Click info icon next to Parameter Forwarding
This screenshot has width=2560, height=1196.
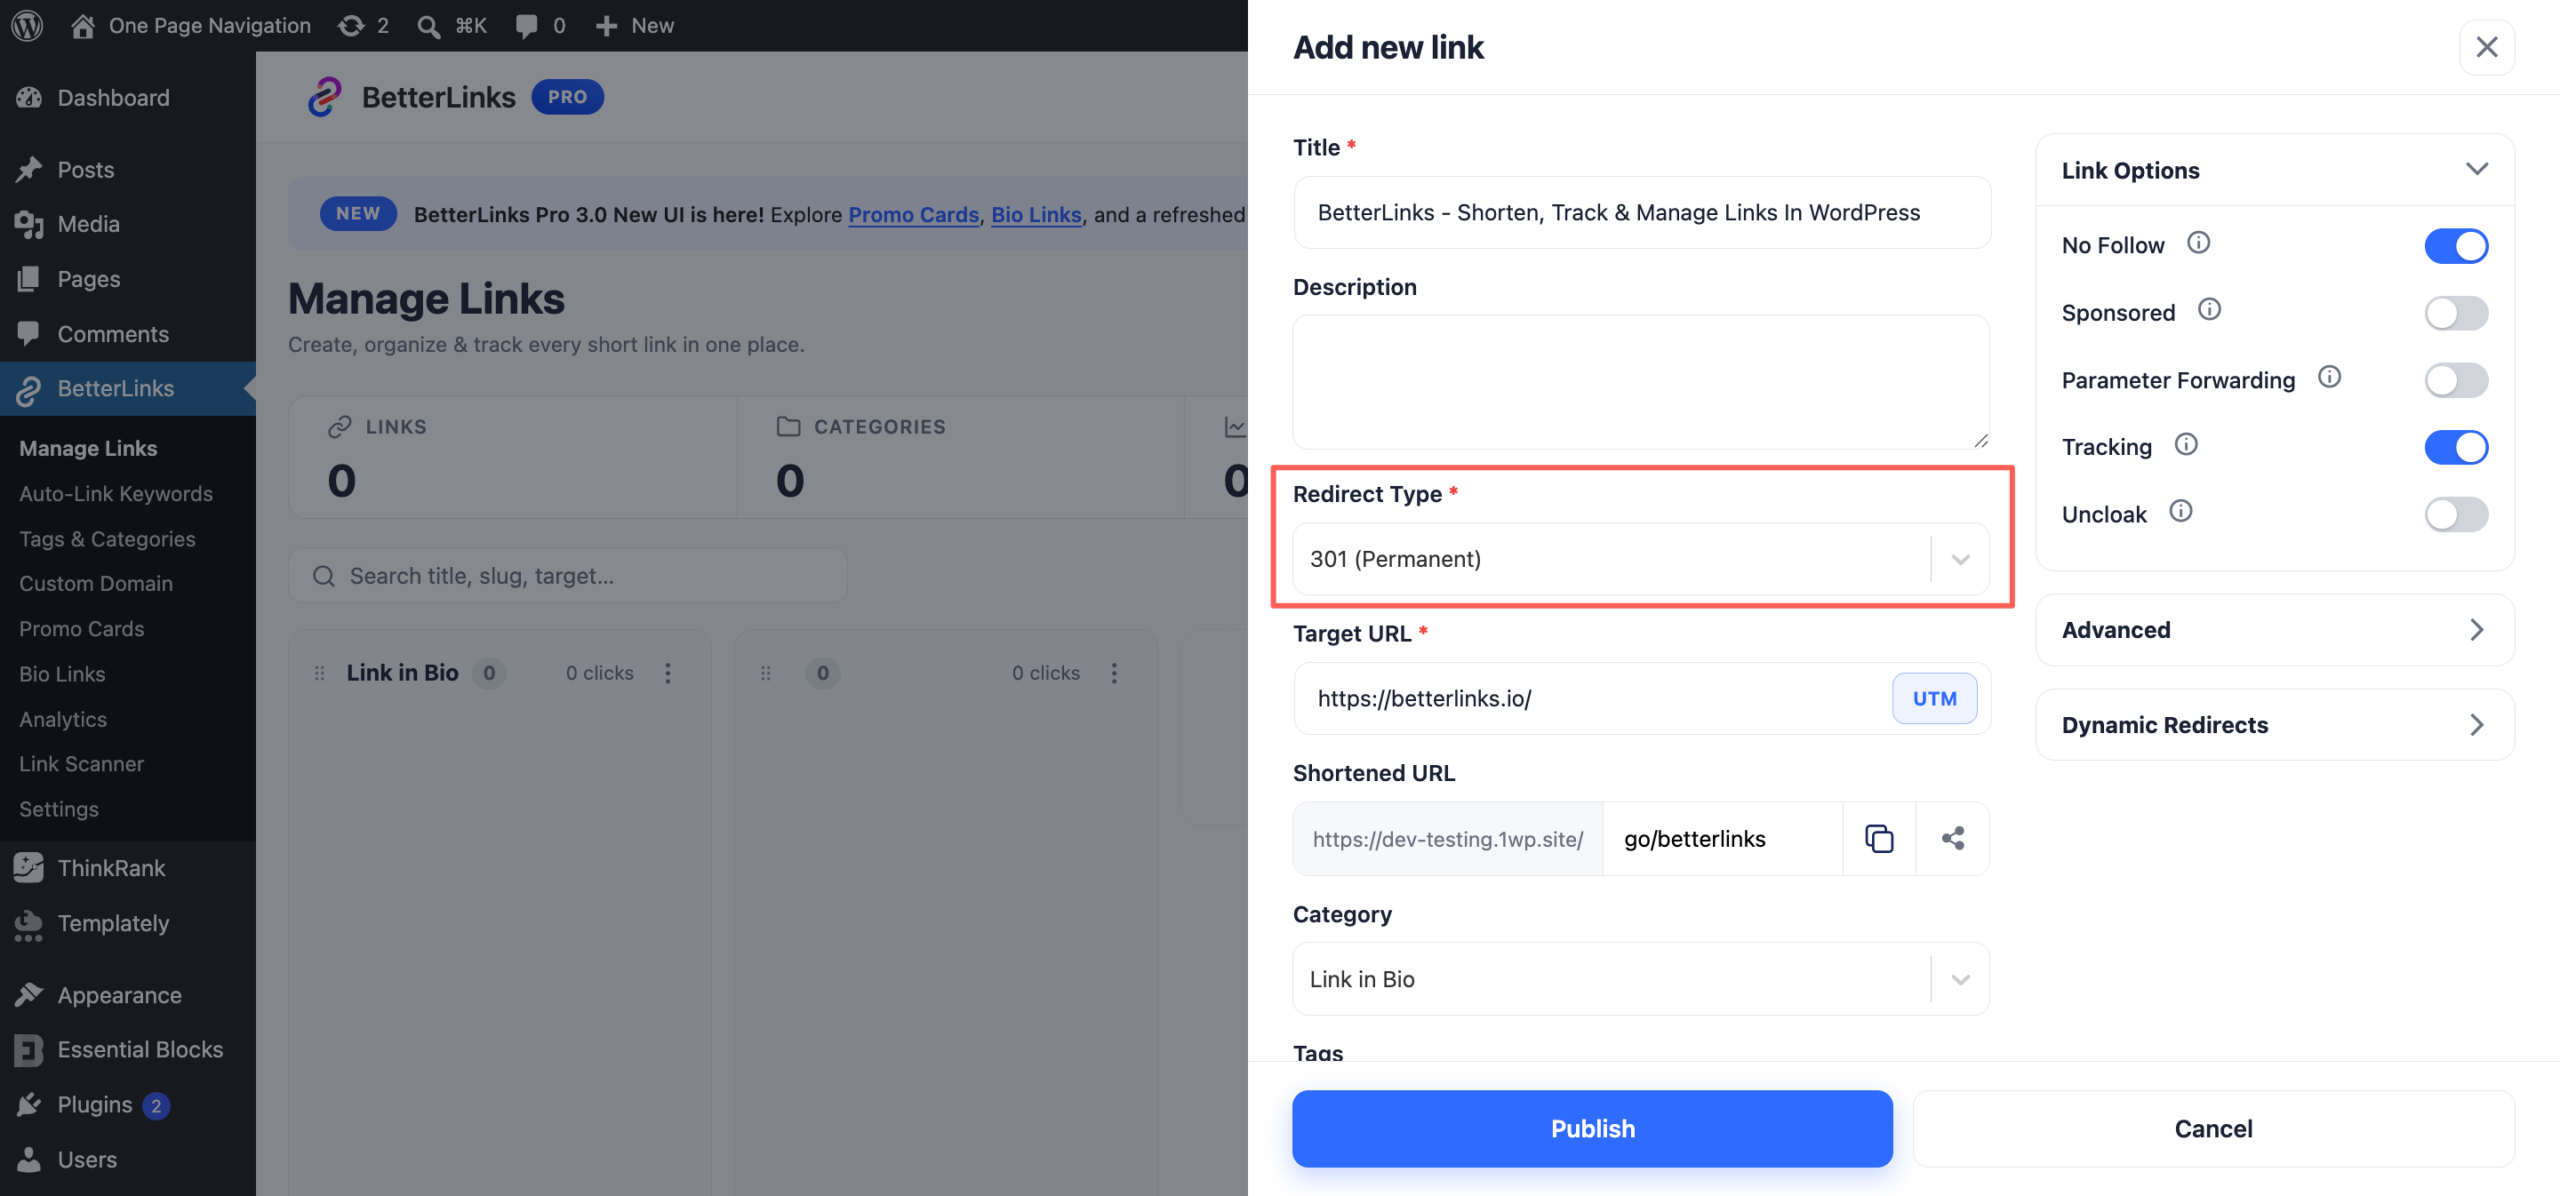click(2329, 377)
